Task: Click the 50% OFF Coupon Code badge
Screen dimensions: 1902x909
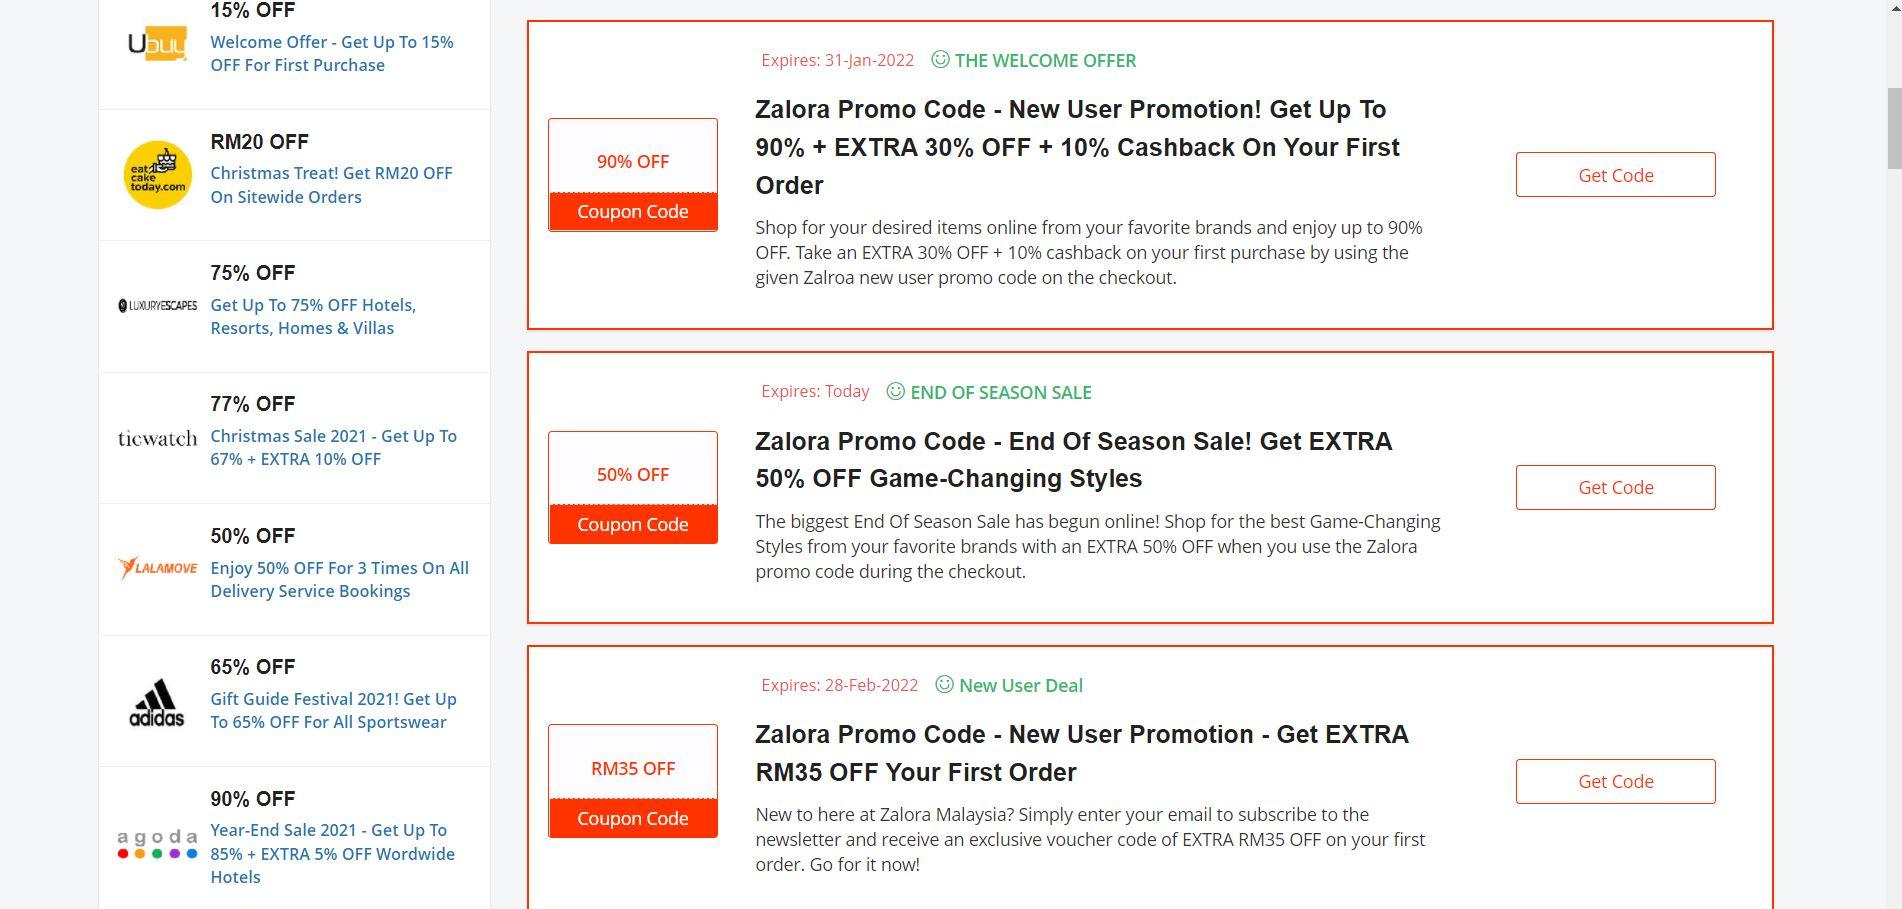Action: [x=633, y=488]
